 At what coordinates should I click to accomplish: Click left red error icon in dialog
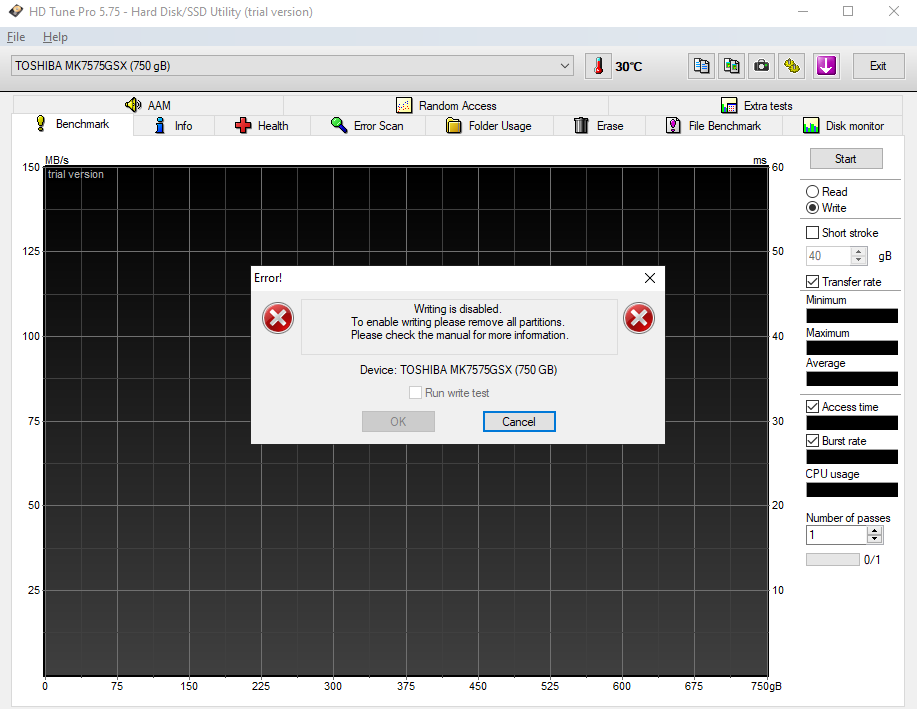click(x=278, y=318)
